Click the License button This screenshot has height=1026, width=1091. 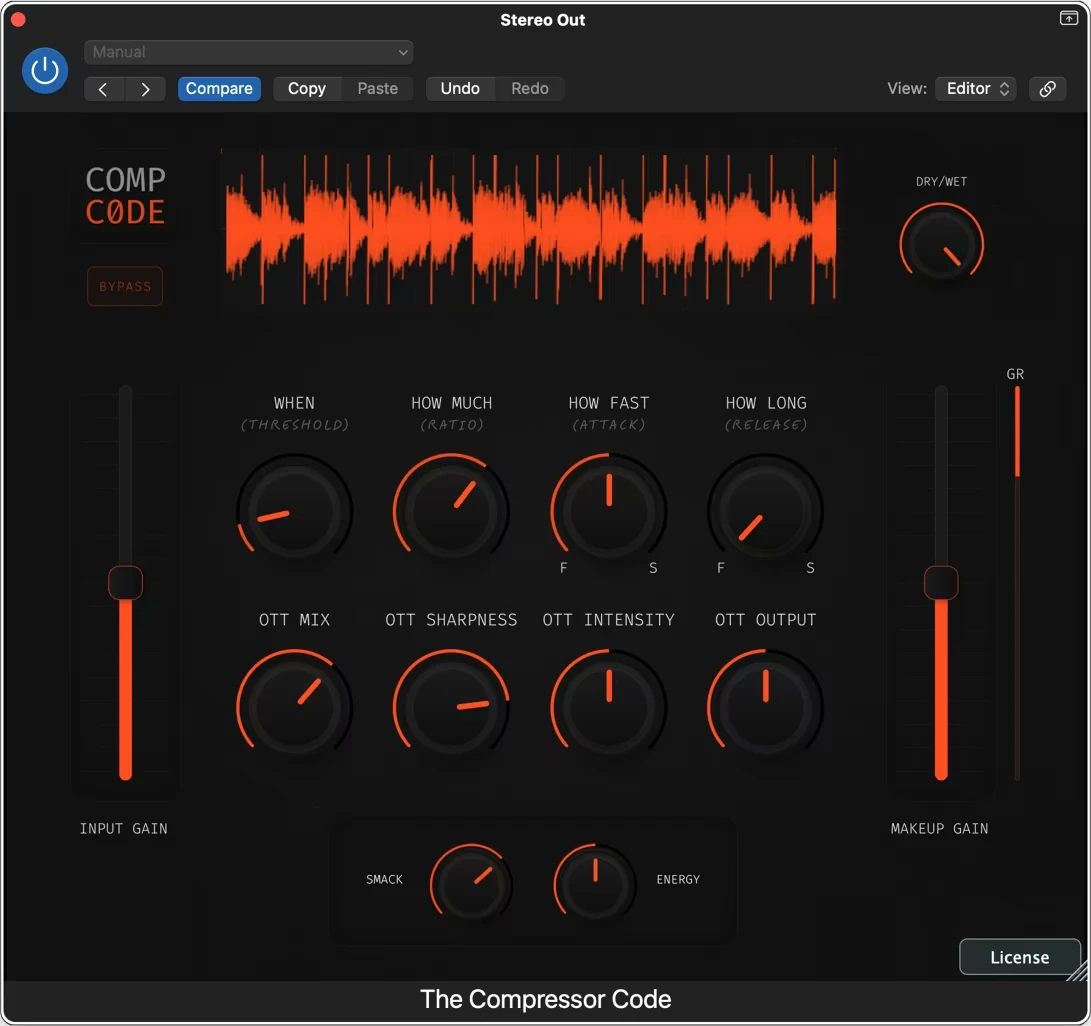[1019, 957]
